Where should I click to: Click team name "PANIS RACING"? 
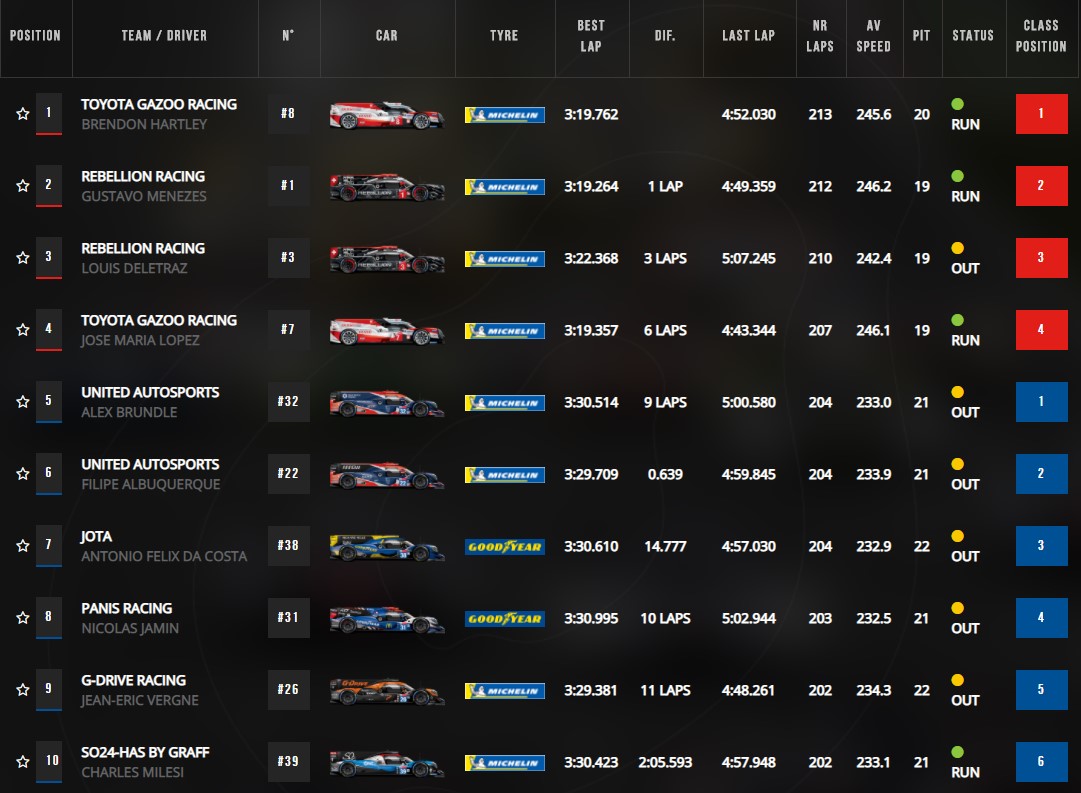[127, 608]
